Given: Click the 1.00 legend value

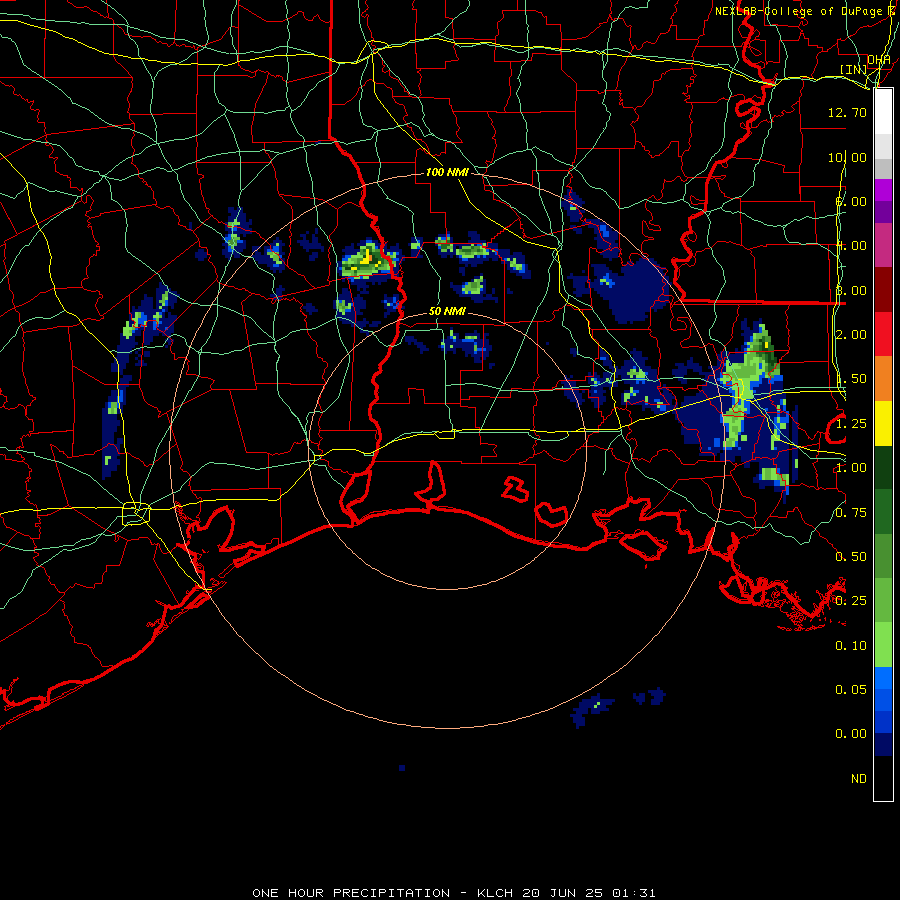Looking at the screenshot, I should [851, 468].
